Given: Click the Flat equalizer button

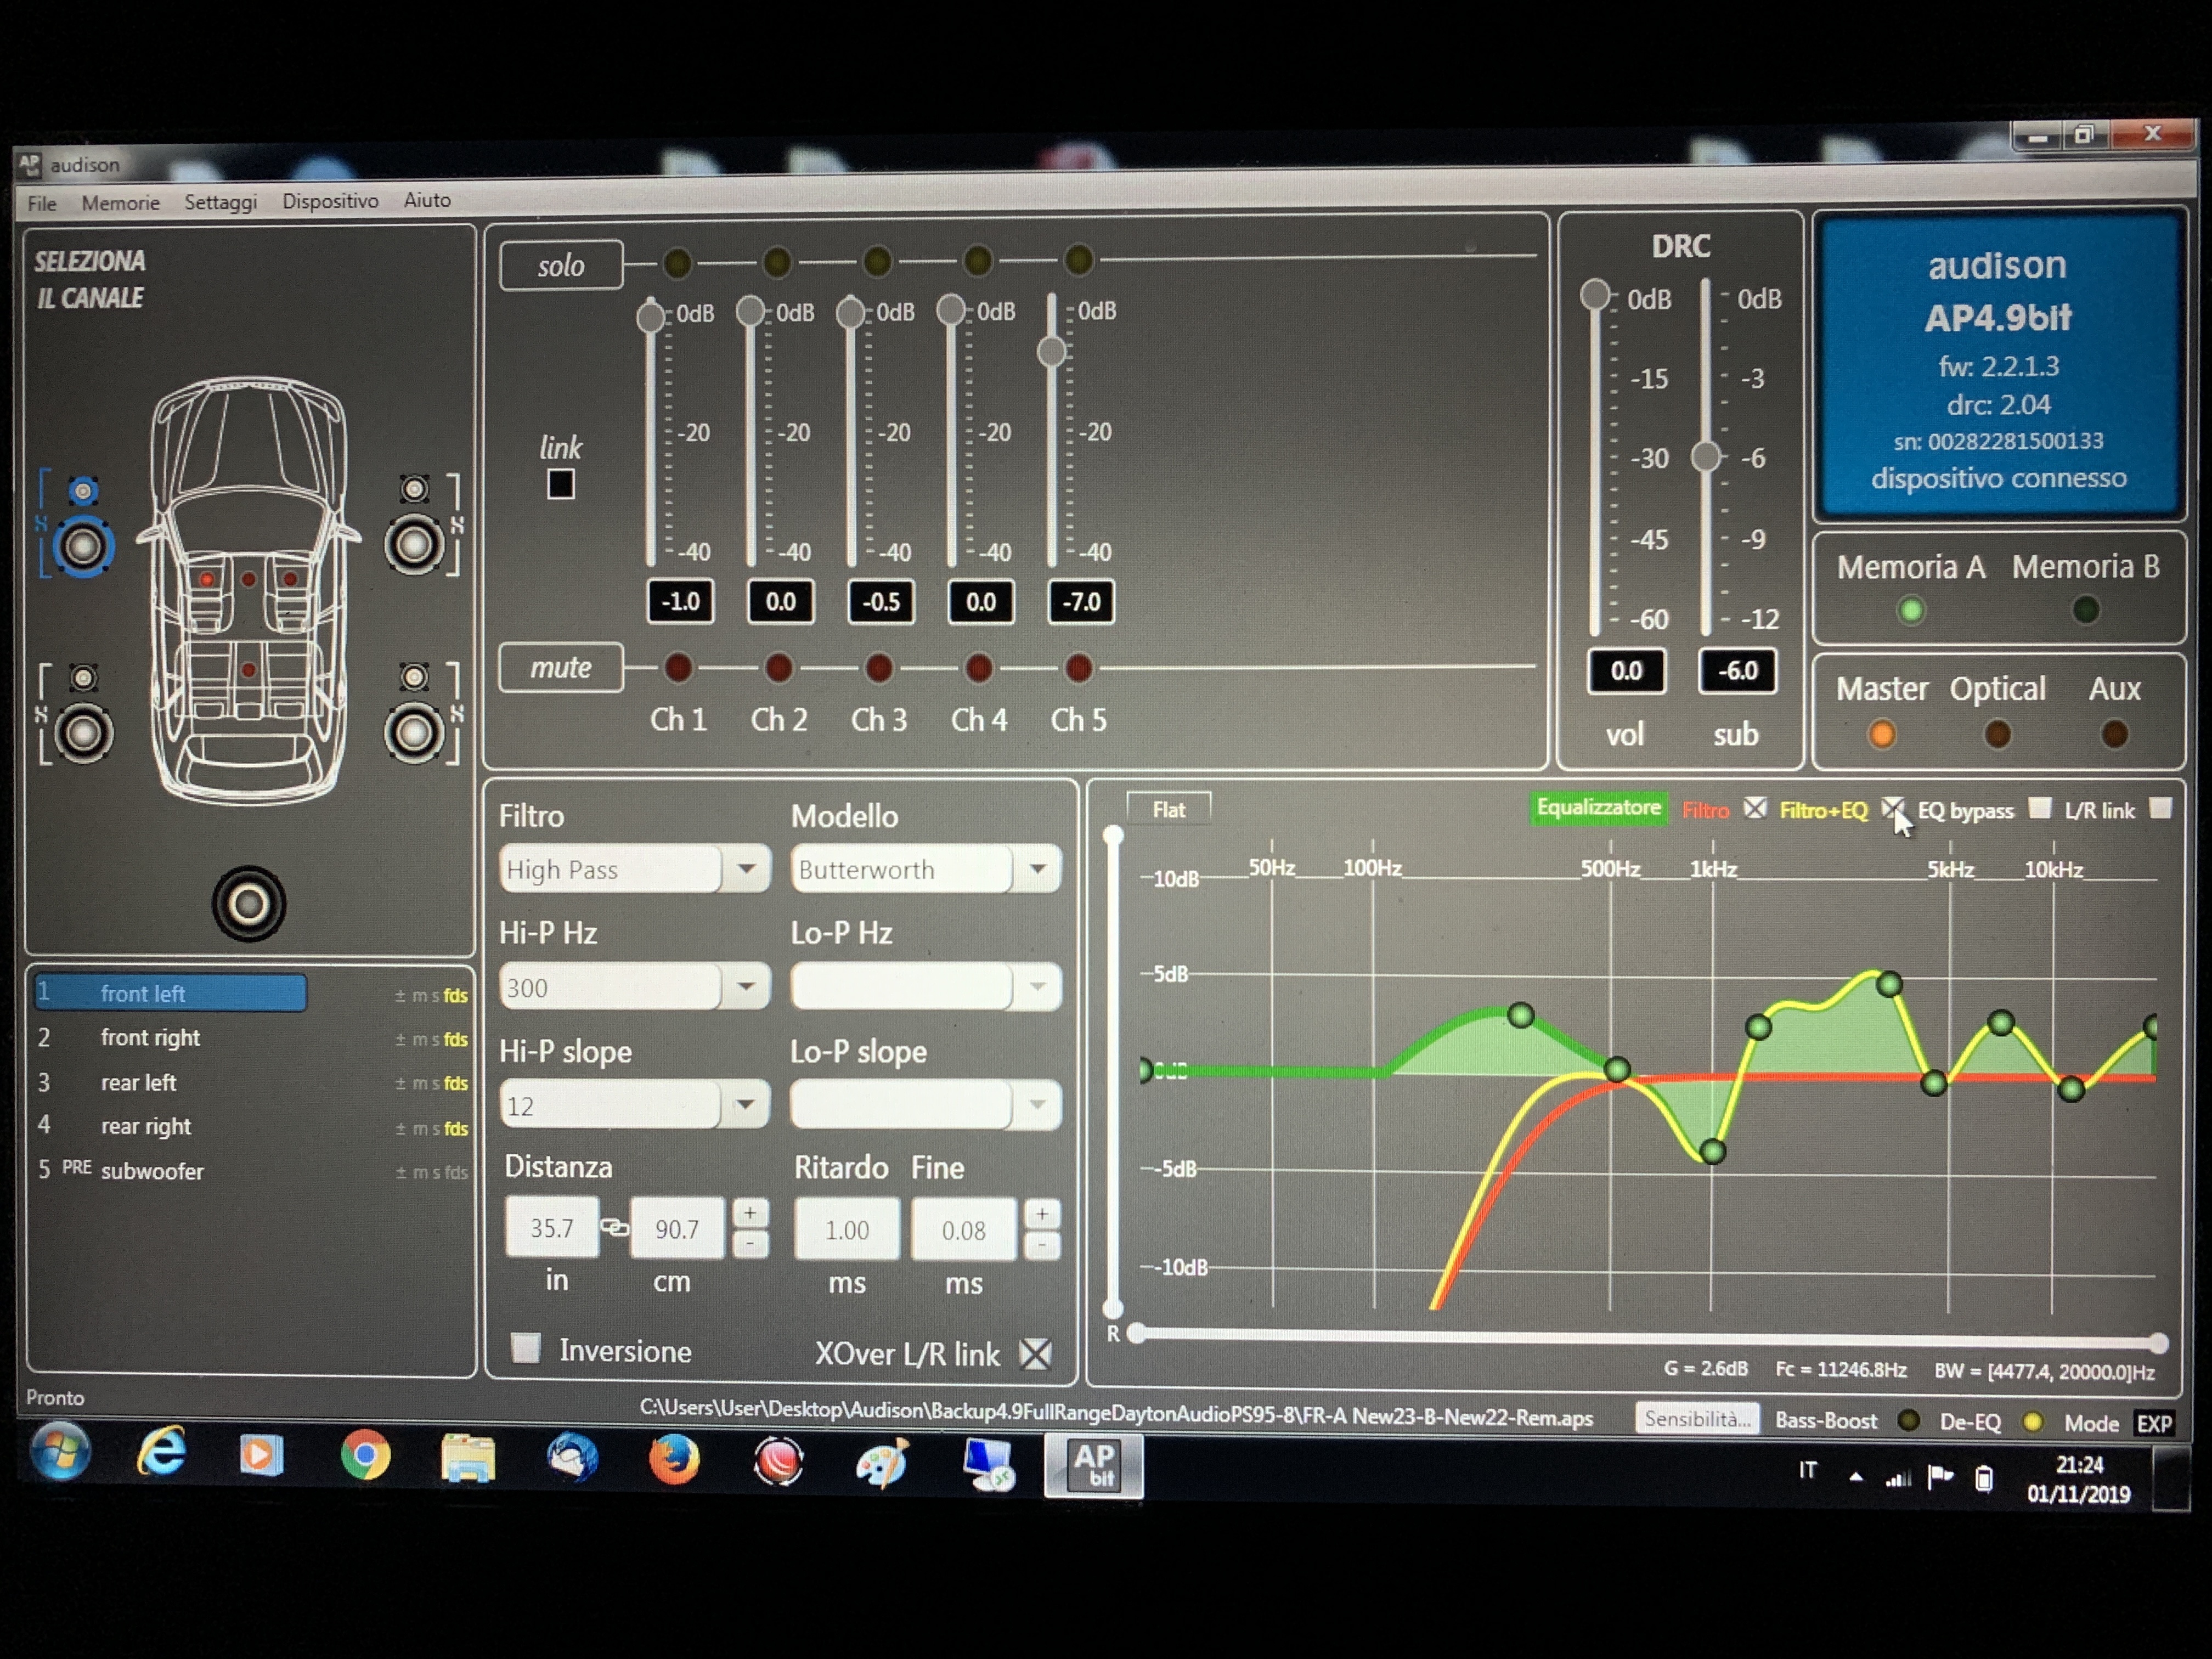Looking at the screenshot, I should [x=1168, y=809].
